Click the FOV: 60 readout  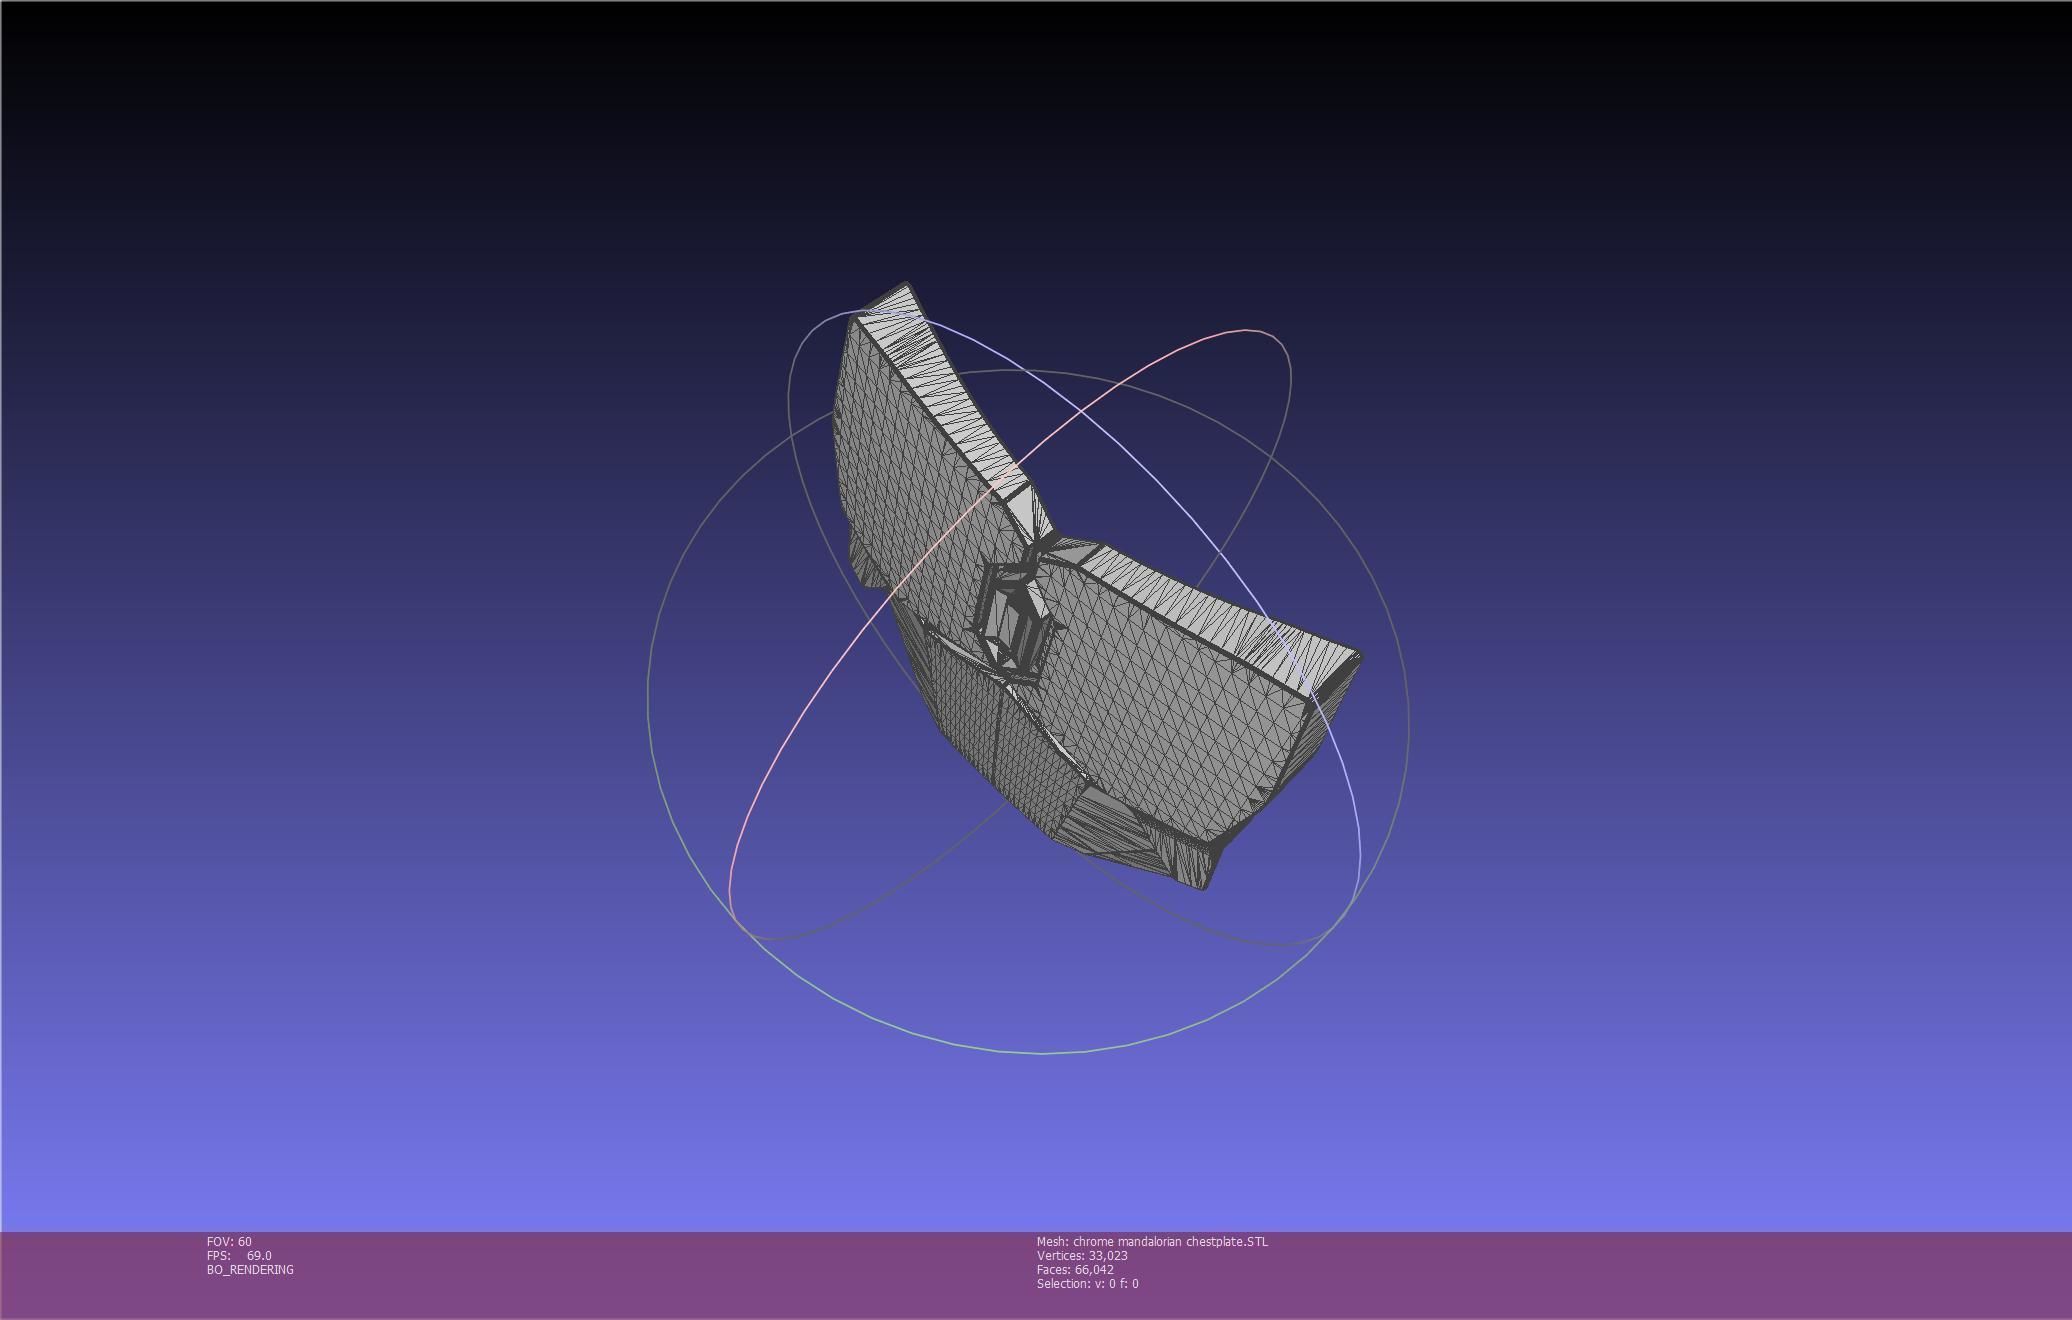[229, 1242]
